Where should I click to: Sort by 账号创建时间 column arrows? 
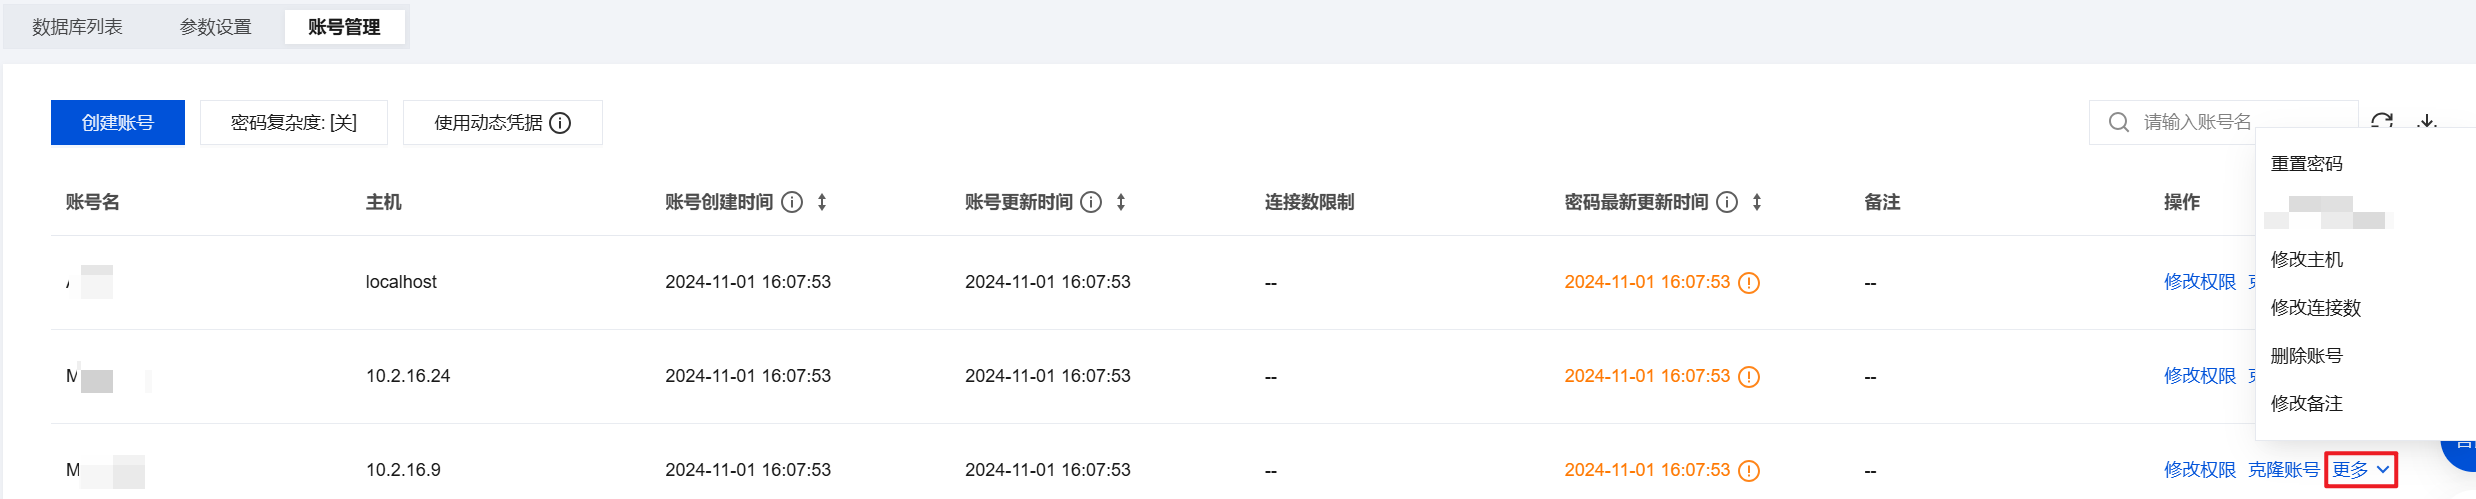(822, 202)
